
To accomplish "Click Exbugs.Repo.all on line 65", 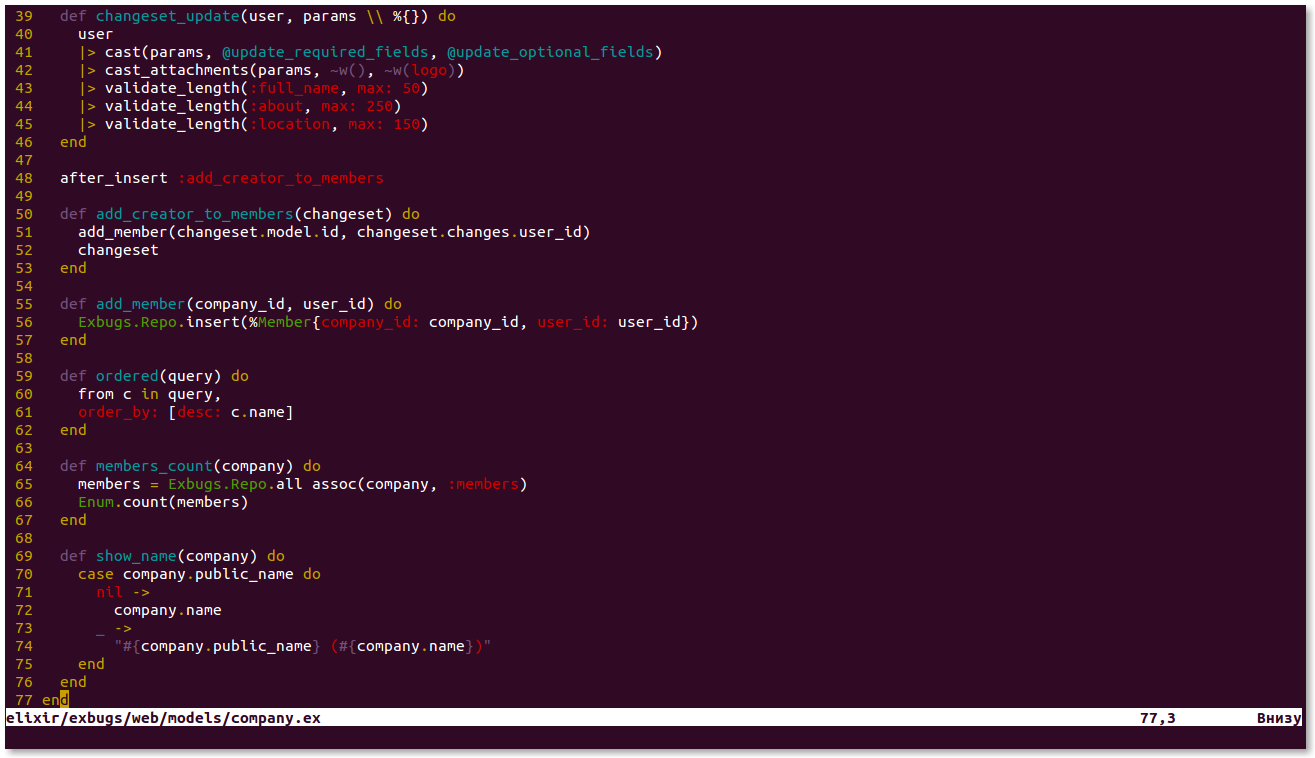I will [x=235, y=484].
